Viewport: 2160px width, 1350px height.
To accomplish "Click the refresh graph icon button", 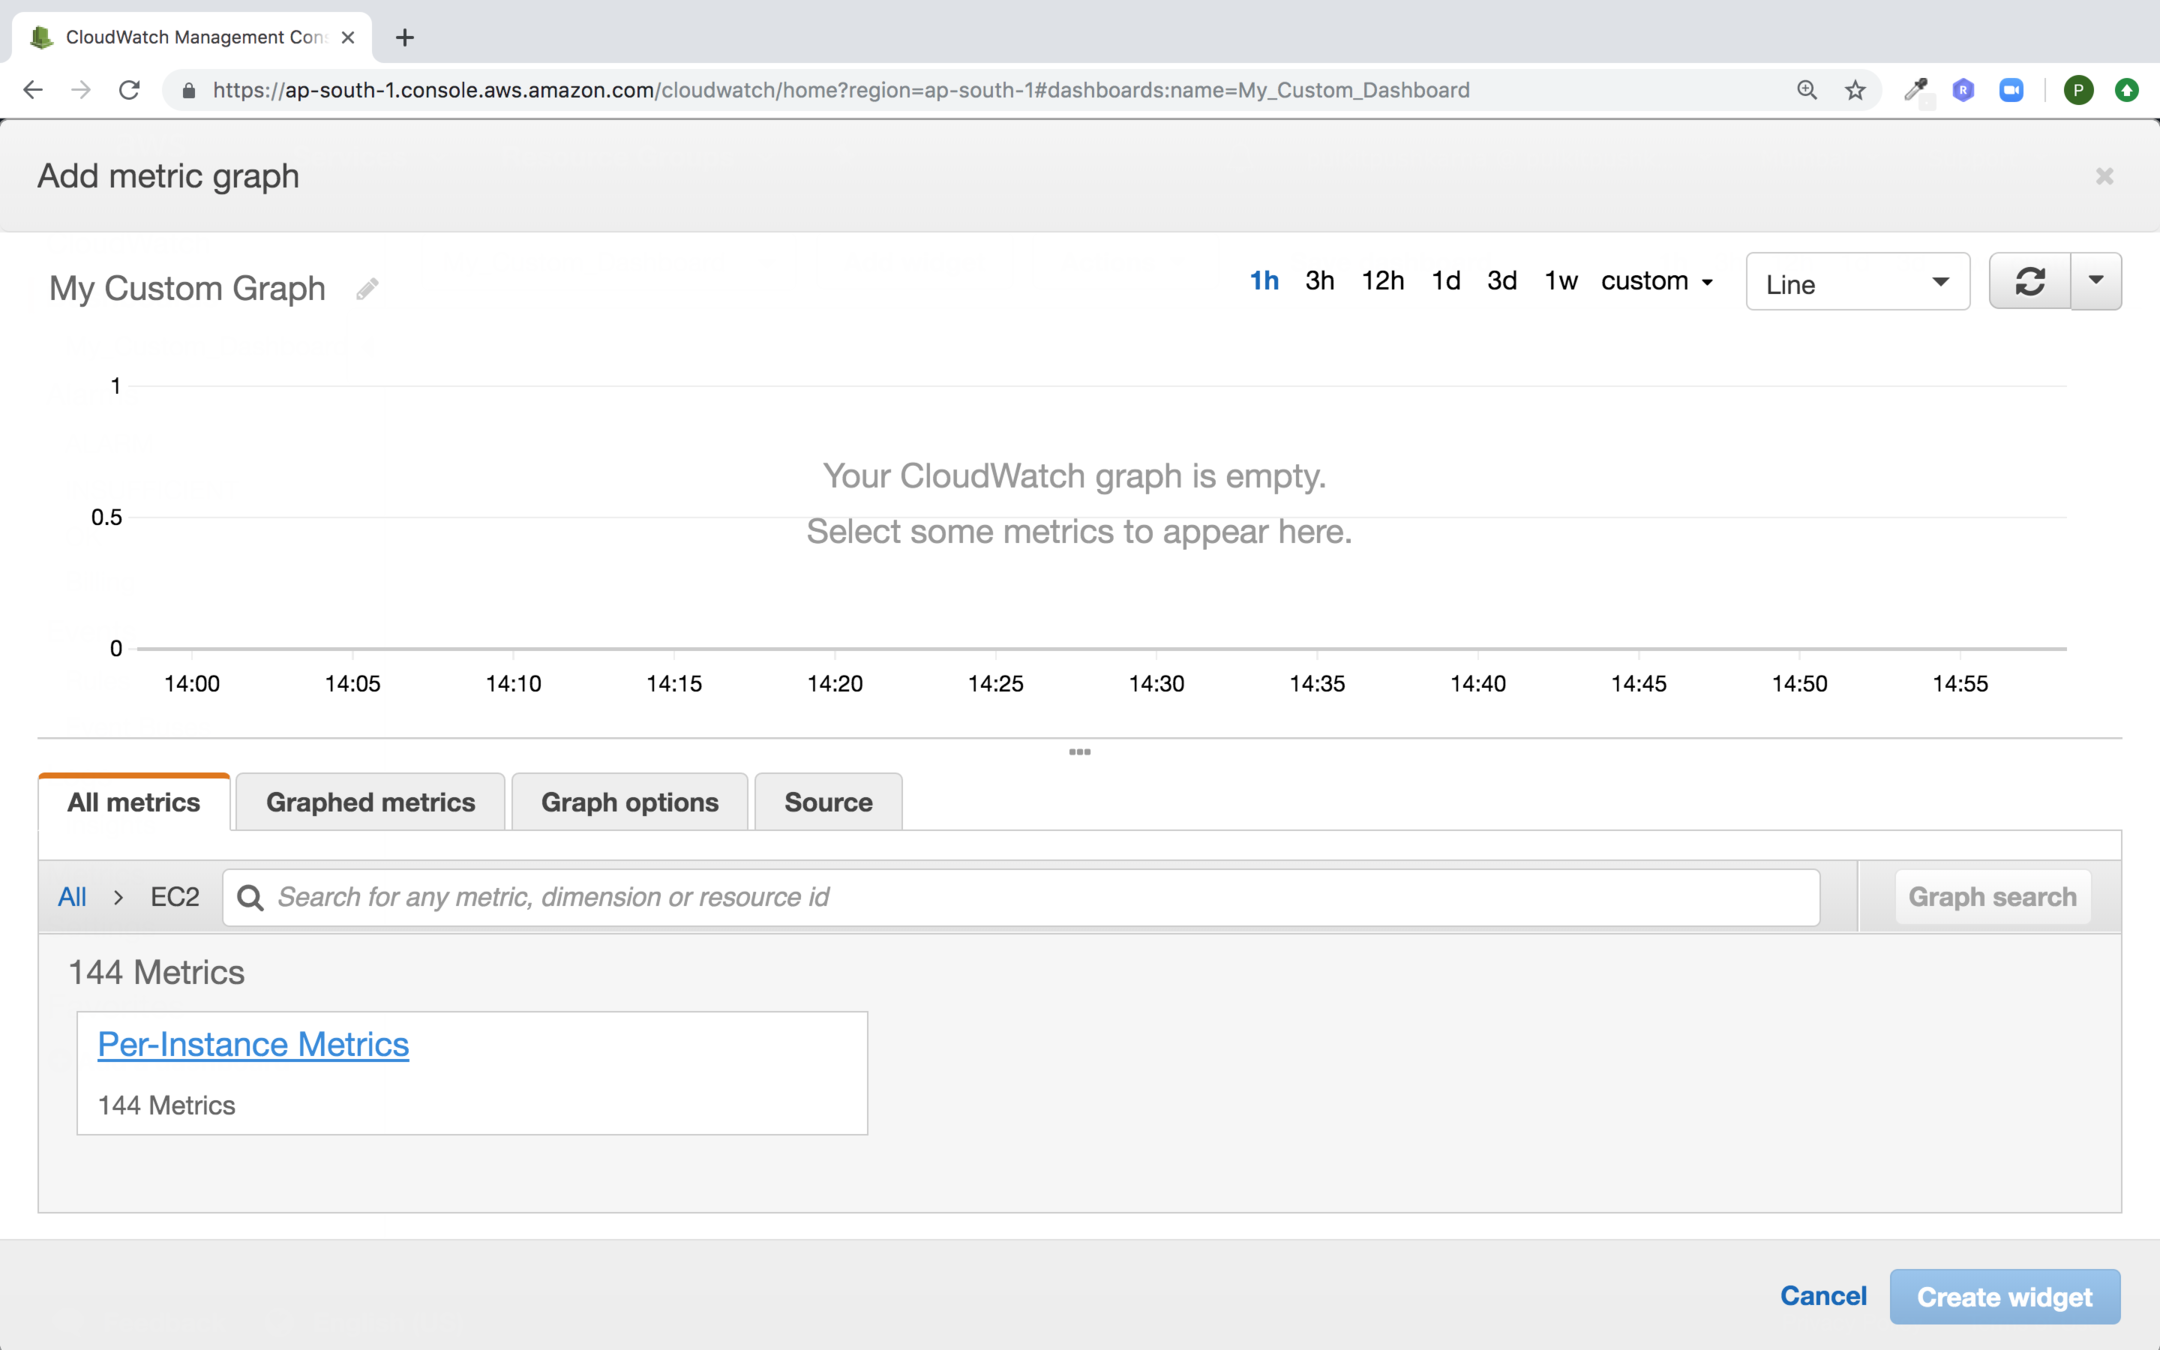I will click(x=2029, y=282).
